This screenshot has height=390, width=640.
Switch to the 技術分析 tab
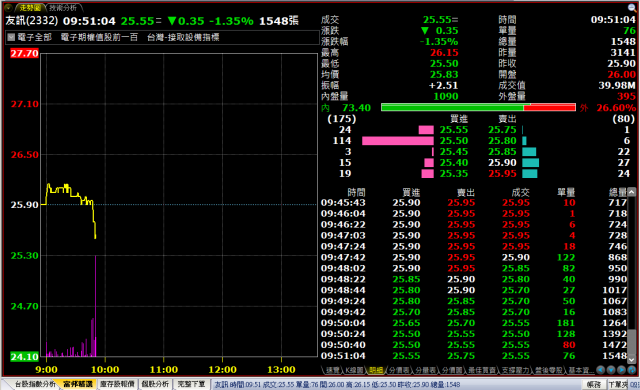63,7
